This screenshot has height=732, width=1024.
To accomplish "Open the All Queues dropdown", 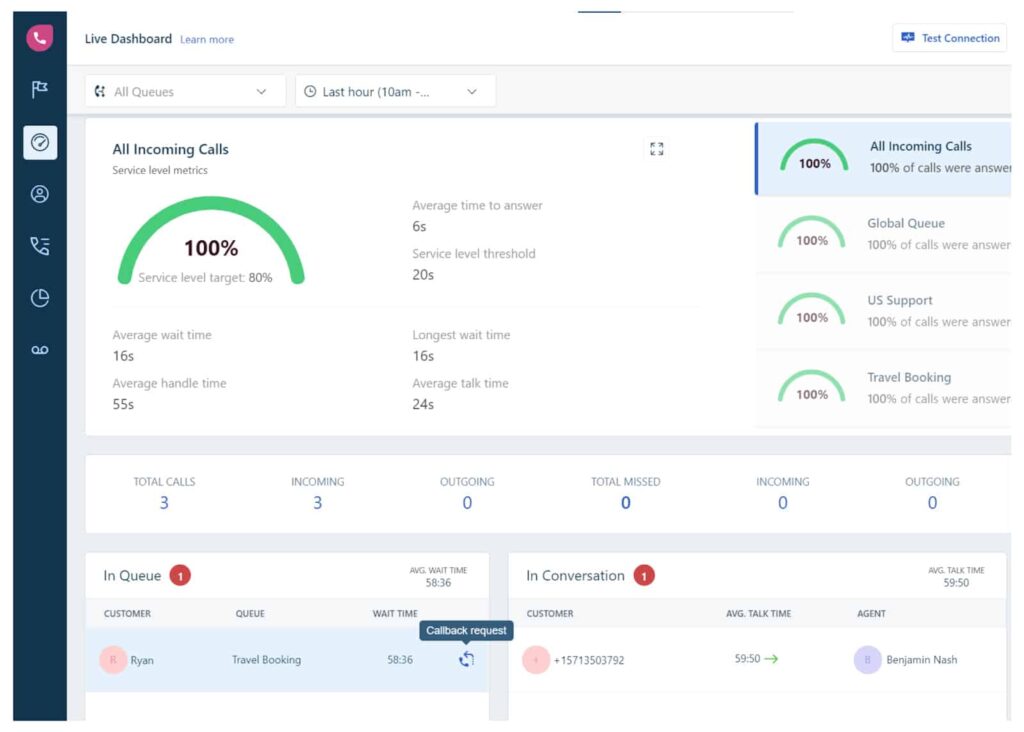I will (x=184, y=90).
